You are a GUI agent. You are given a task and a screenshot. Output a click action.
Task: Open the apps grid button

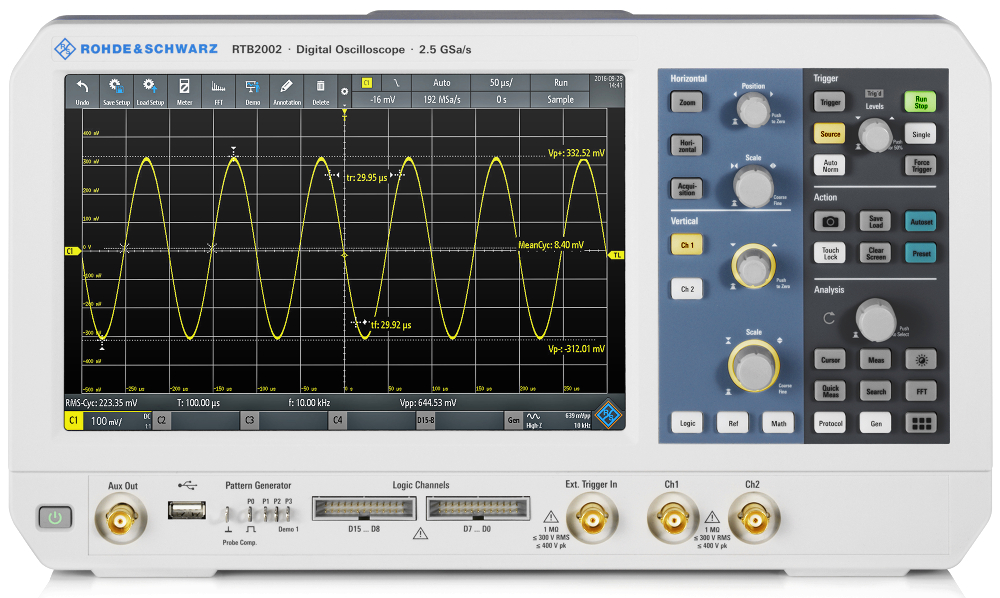[x=922, y=423]
